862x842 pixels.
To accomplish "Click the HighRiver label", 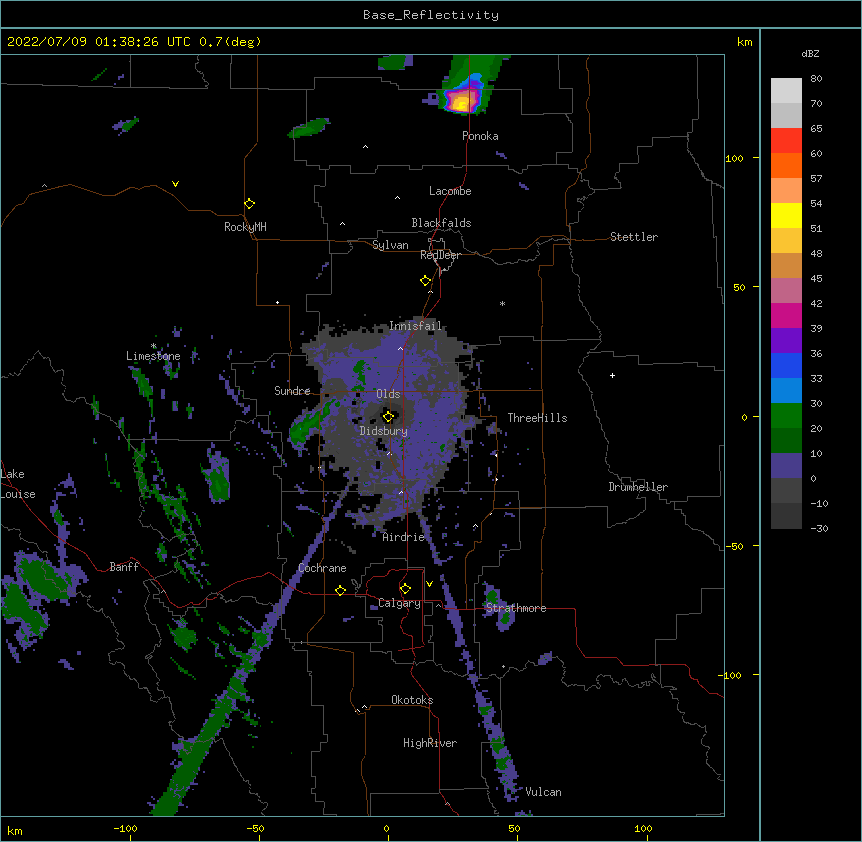I will 430,743.
